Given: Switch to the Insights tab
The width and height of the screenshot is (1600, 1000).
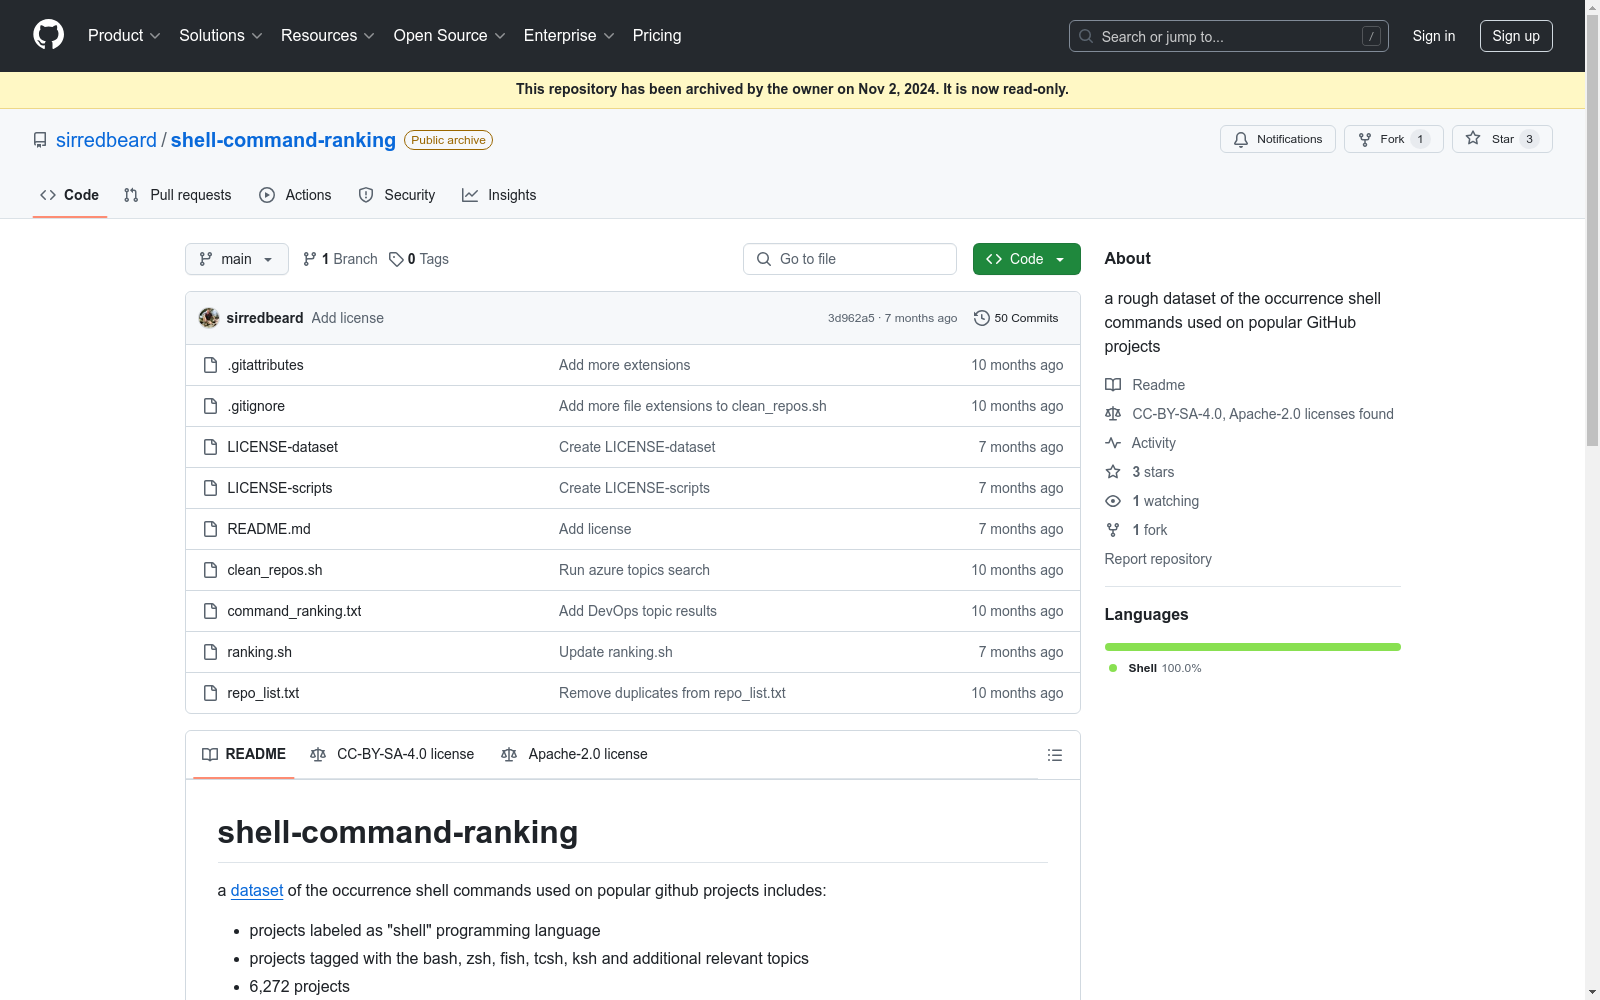Looking at the screenshot, I should point(499,195).
